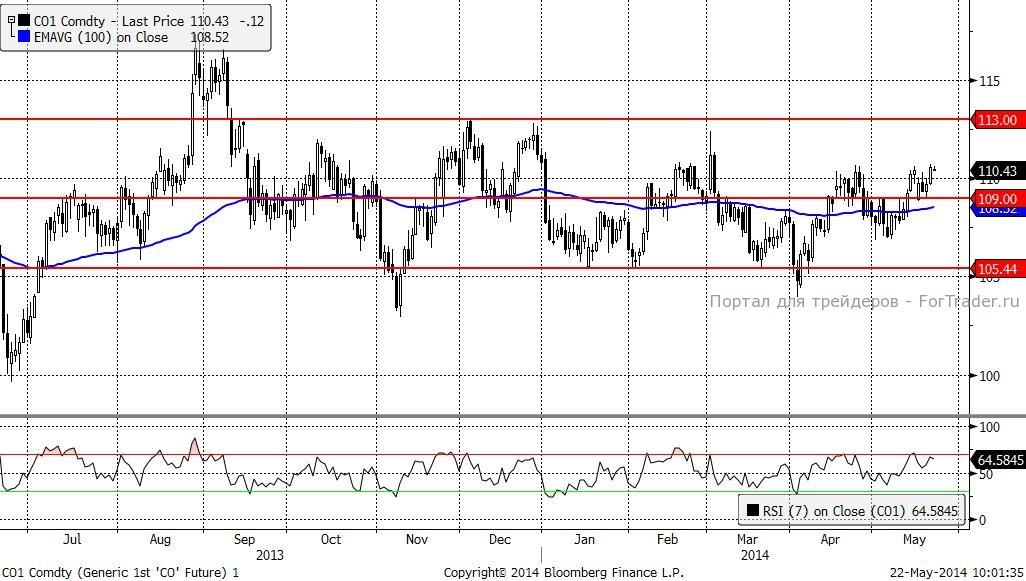The height and width of the screenshot is (581, 1026).
Task: Select the RSI (7) on Close legend text
Action: click(x=860, y=511)
